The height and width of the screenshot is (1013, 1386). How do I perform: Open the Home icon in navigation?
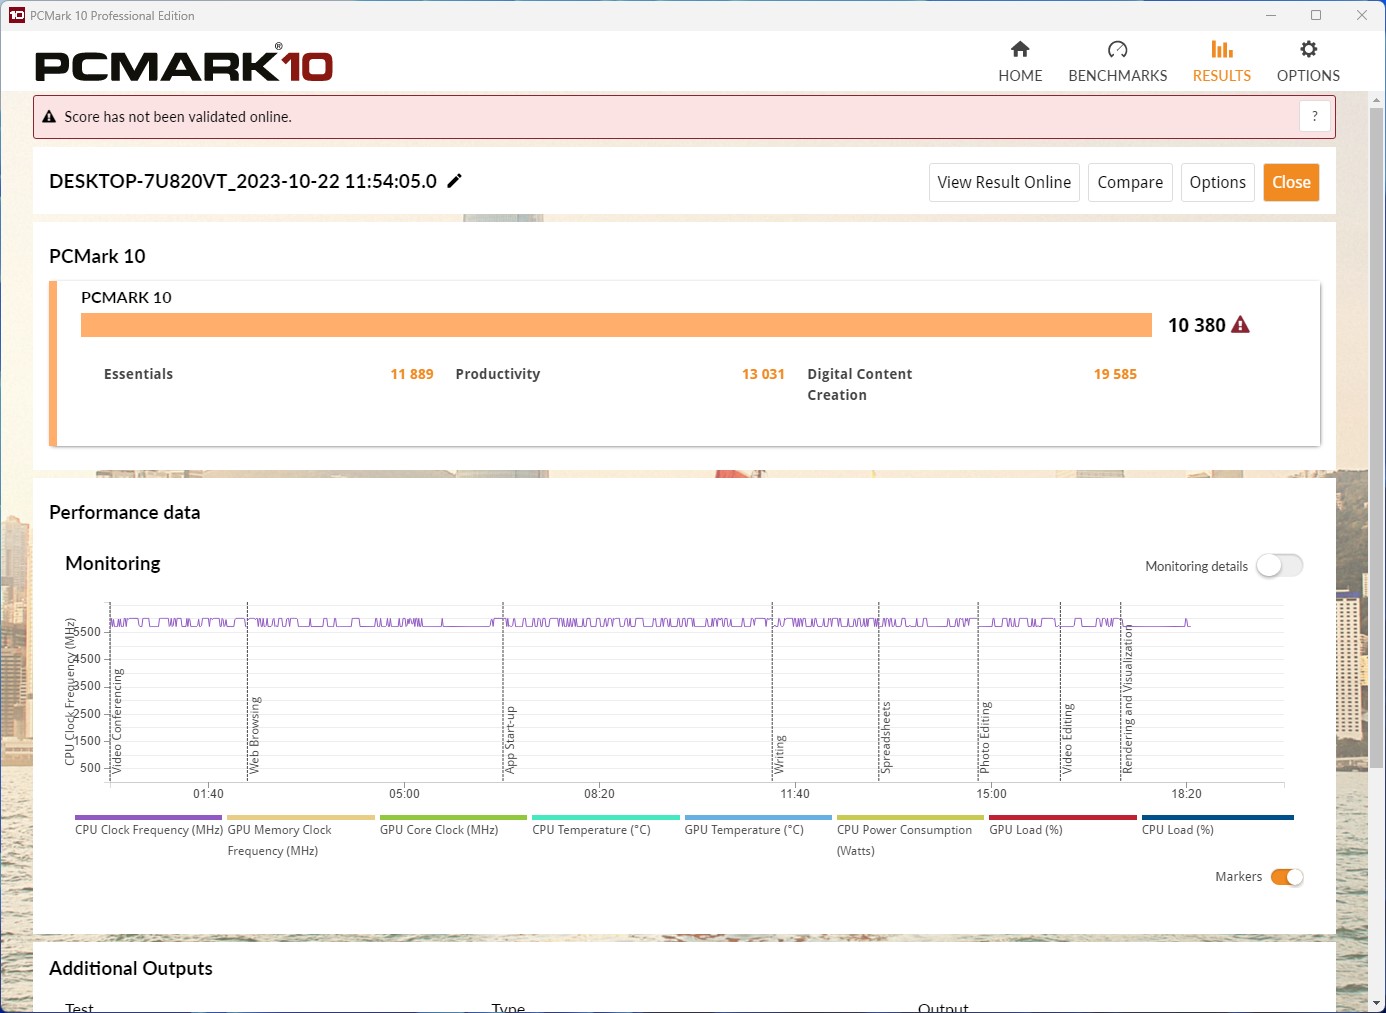1019,50
